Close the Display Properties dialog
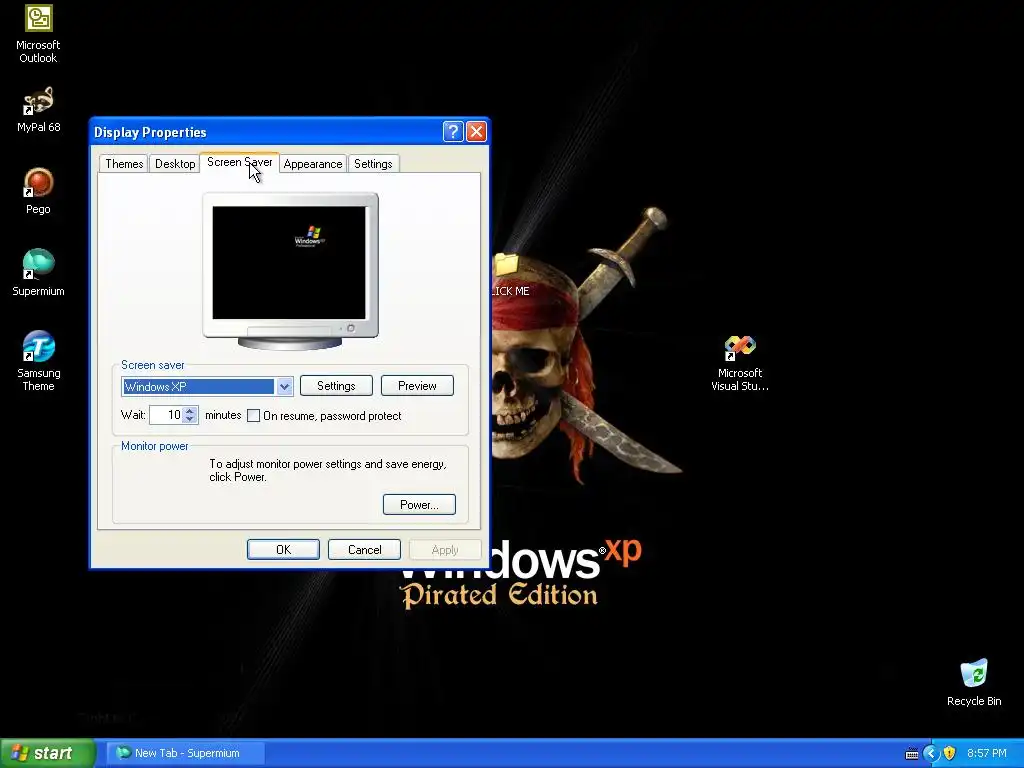Viewport: 1024px width, 768px height. point(476,132)
